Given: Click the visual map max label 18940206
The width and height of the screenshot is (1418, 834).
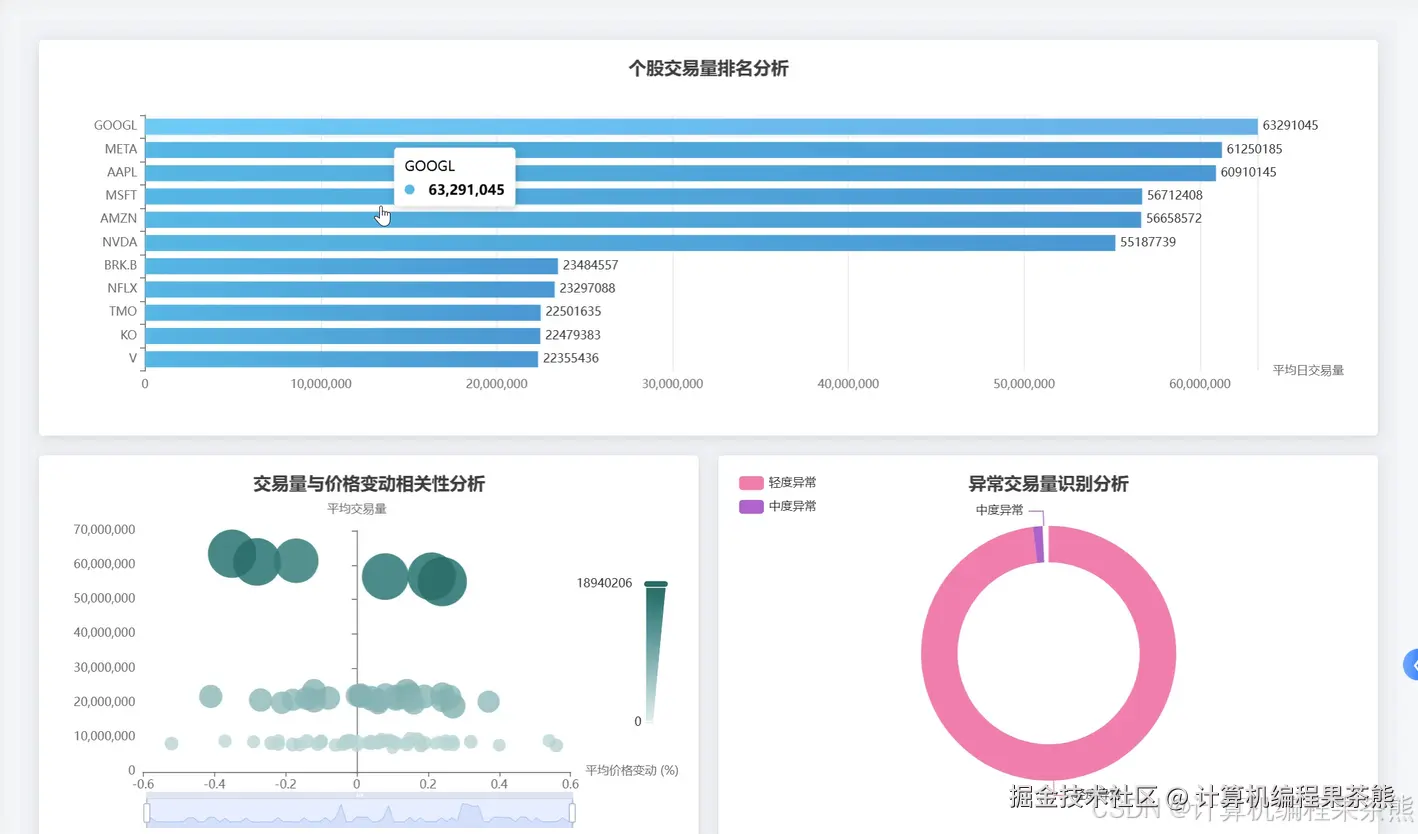Looking at the screenshot, I should (x=605, y=583).
